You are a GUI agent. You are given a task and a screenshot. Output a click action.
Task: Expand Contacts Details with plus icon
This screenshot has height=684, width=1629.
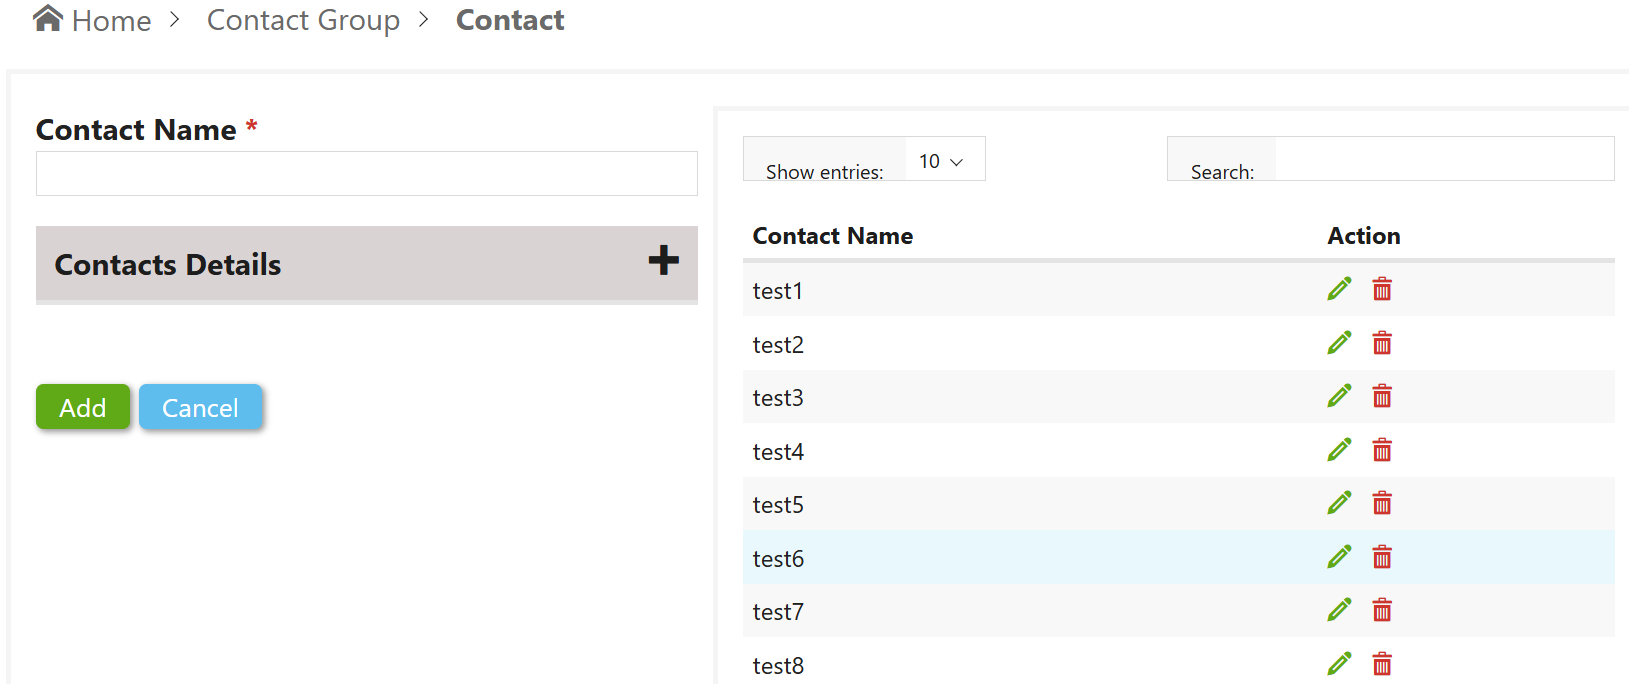point(663,260)
